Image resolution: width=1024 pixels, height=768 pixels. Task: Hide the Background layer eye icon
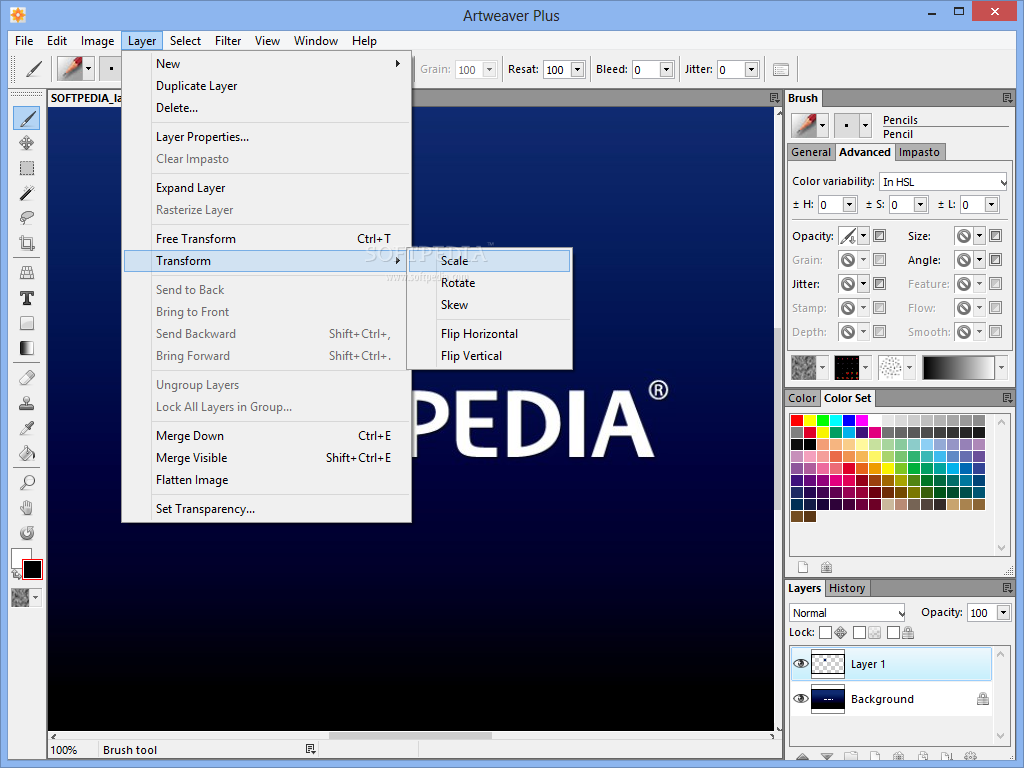tap(801, 698)
